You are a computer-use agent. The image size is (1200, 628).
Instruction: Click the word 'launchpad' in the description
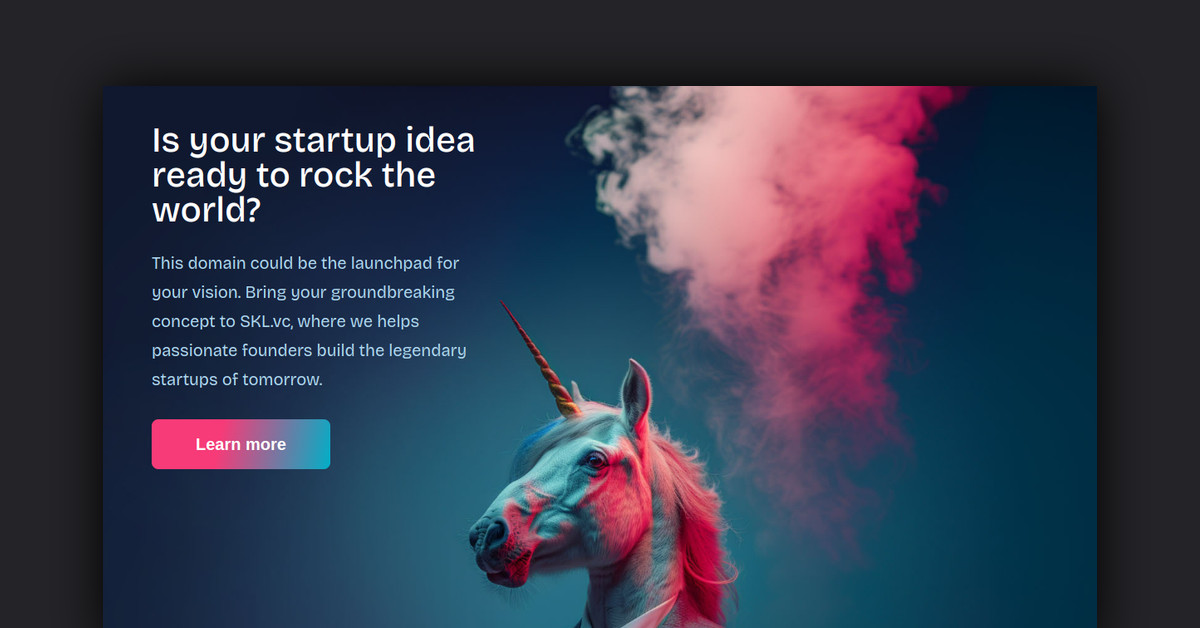click(x=391, y=263)
